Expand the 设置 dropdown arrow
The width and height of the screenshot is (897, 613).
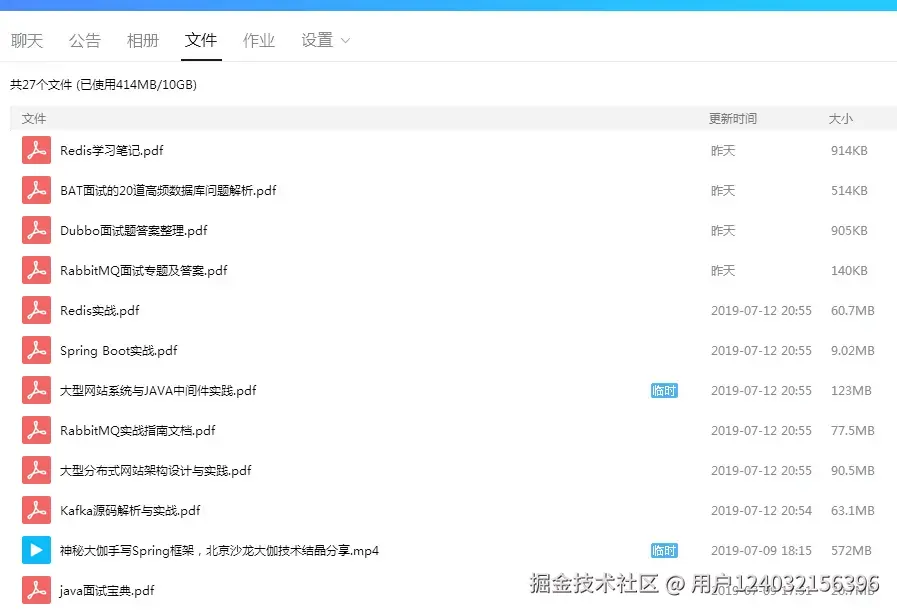click(345, 41)
